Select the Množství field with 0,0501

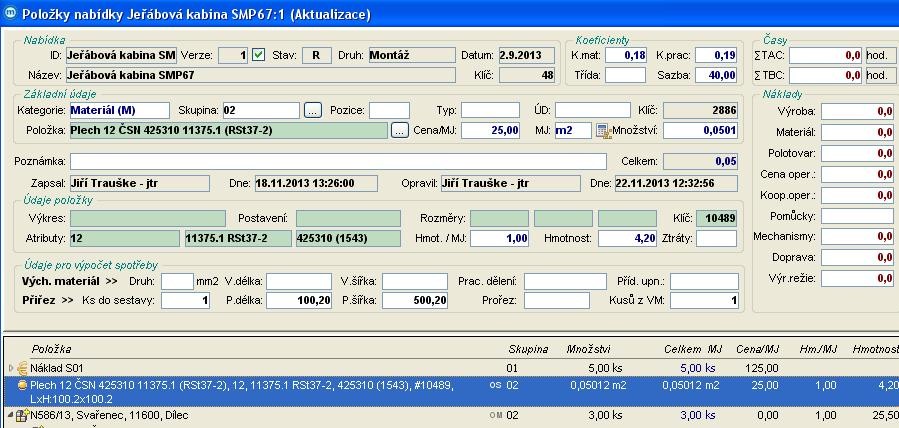click(700, 130)
